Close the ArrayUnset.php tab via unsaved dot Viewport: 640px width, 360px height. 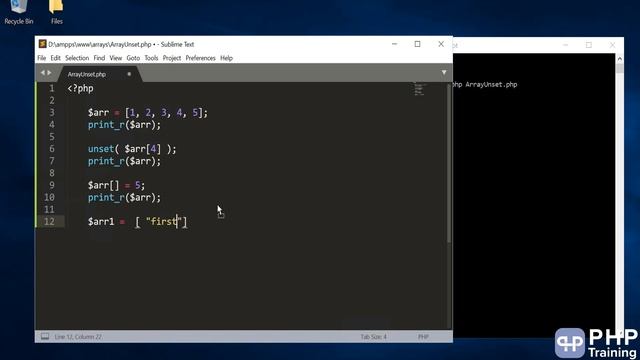(x=129, y=74)
